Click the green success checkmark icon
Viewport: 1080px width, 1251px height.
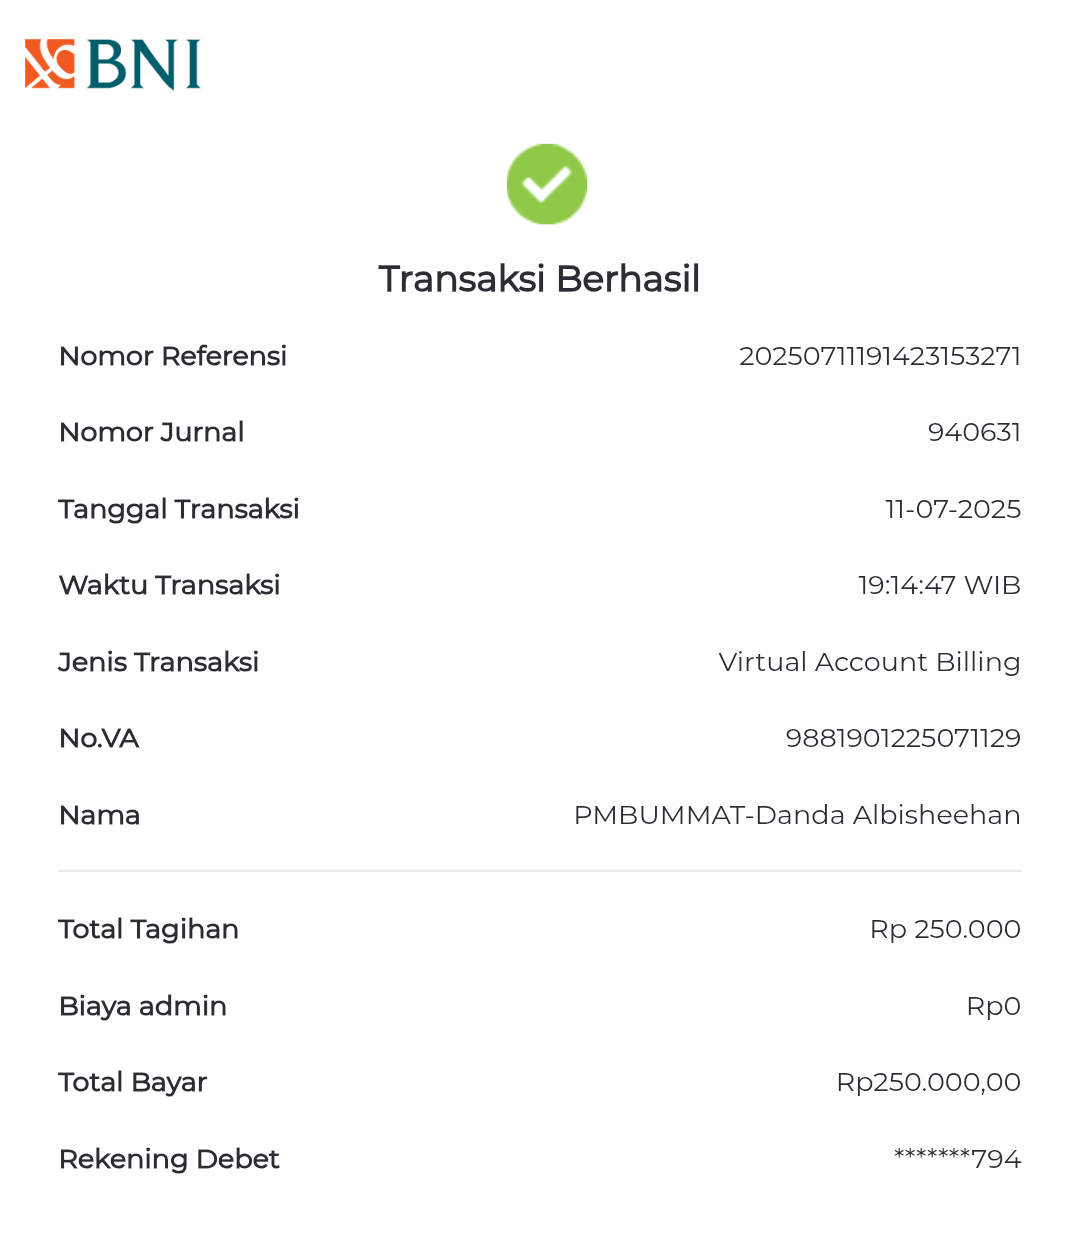click(x=546, y=184)
